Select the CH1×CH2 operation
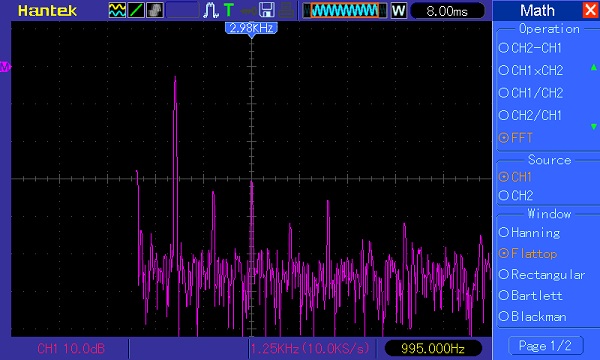 (x=531, y=70)
